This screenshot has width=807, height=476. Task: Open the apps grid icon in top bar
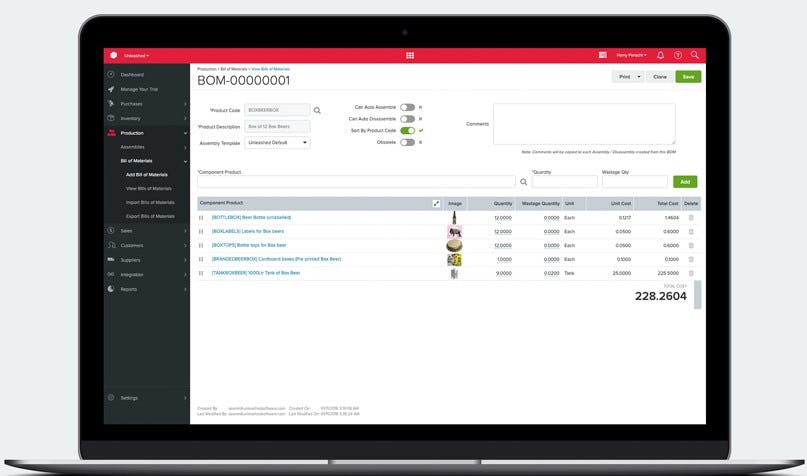click(x=410, y=56)
